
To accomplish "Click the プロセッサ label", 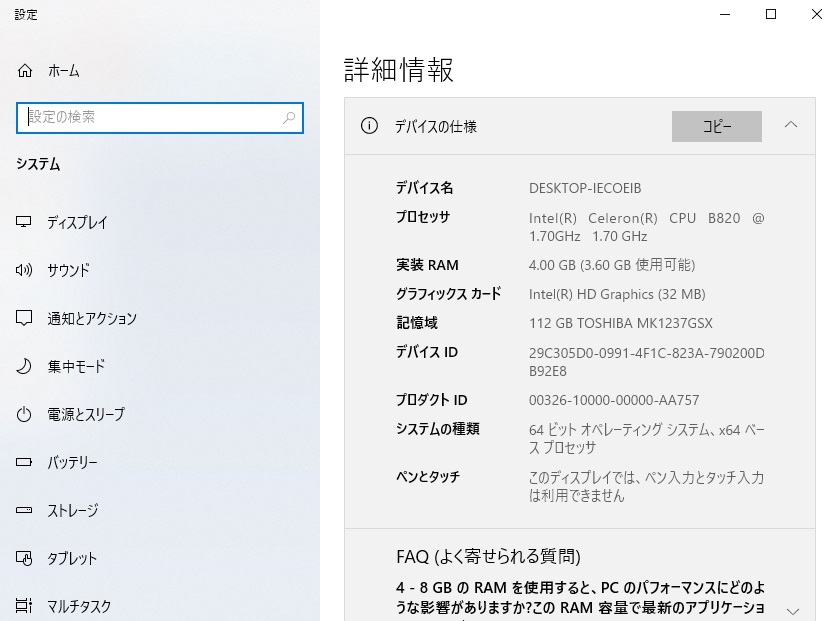I will [x=423, y=217].
